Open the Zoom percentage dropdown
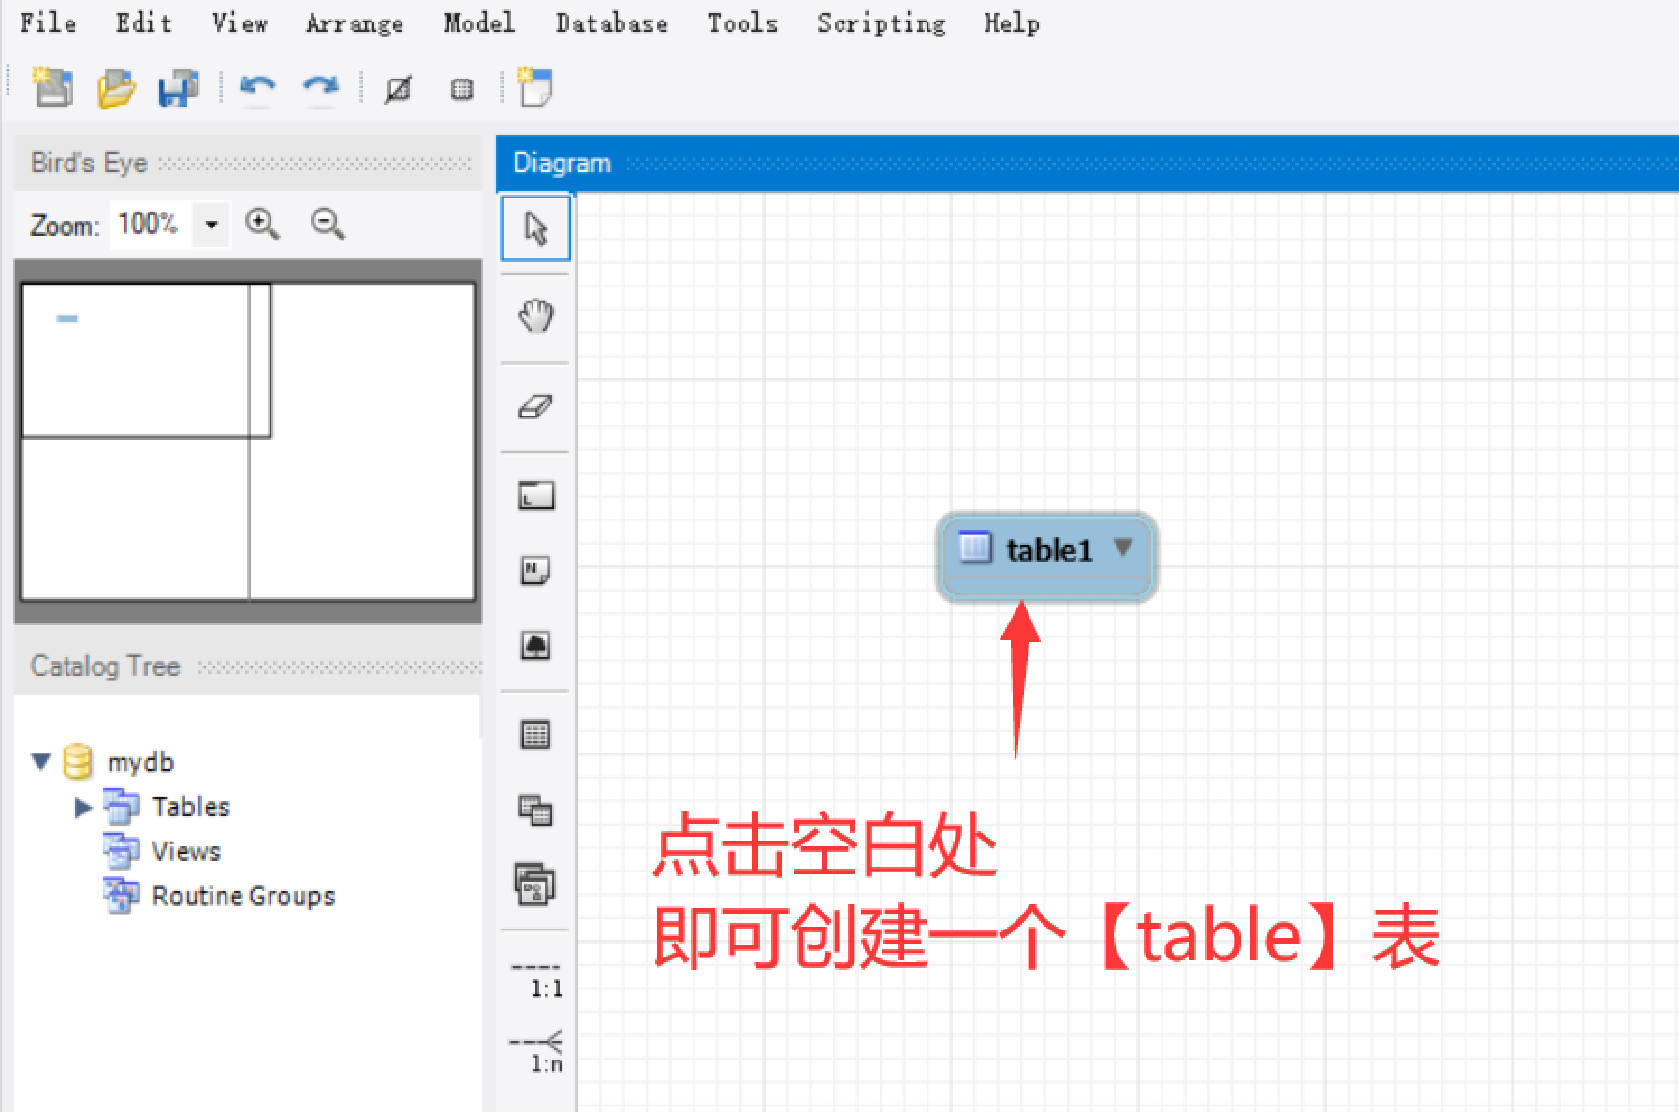 (210, 224)
